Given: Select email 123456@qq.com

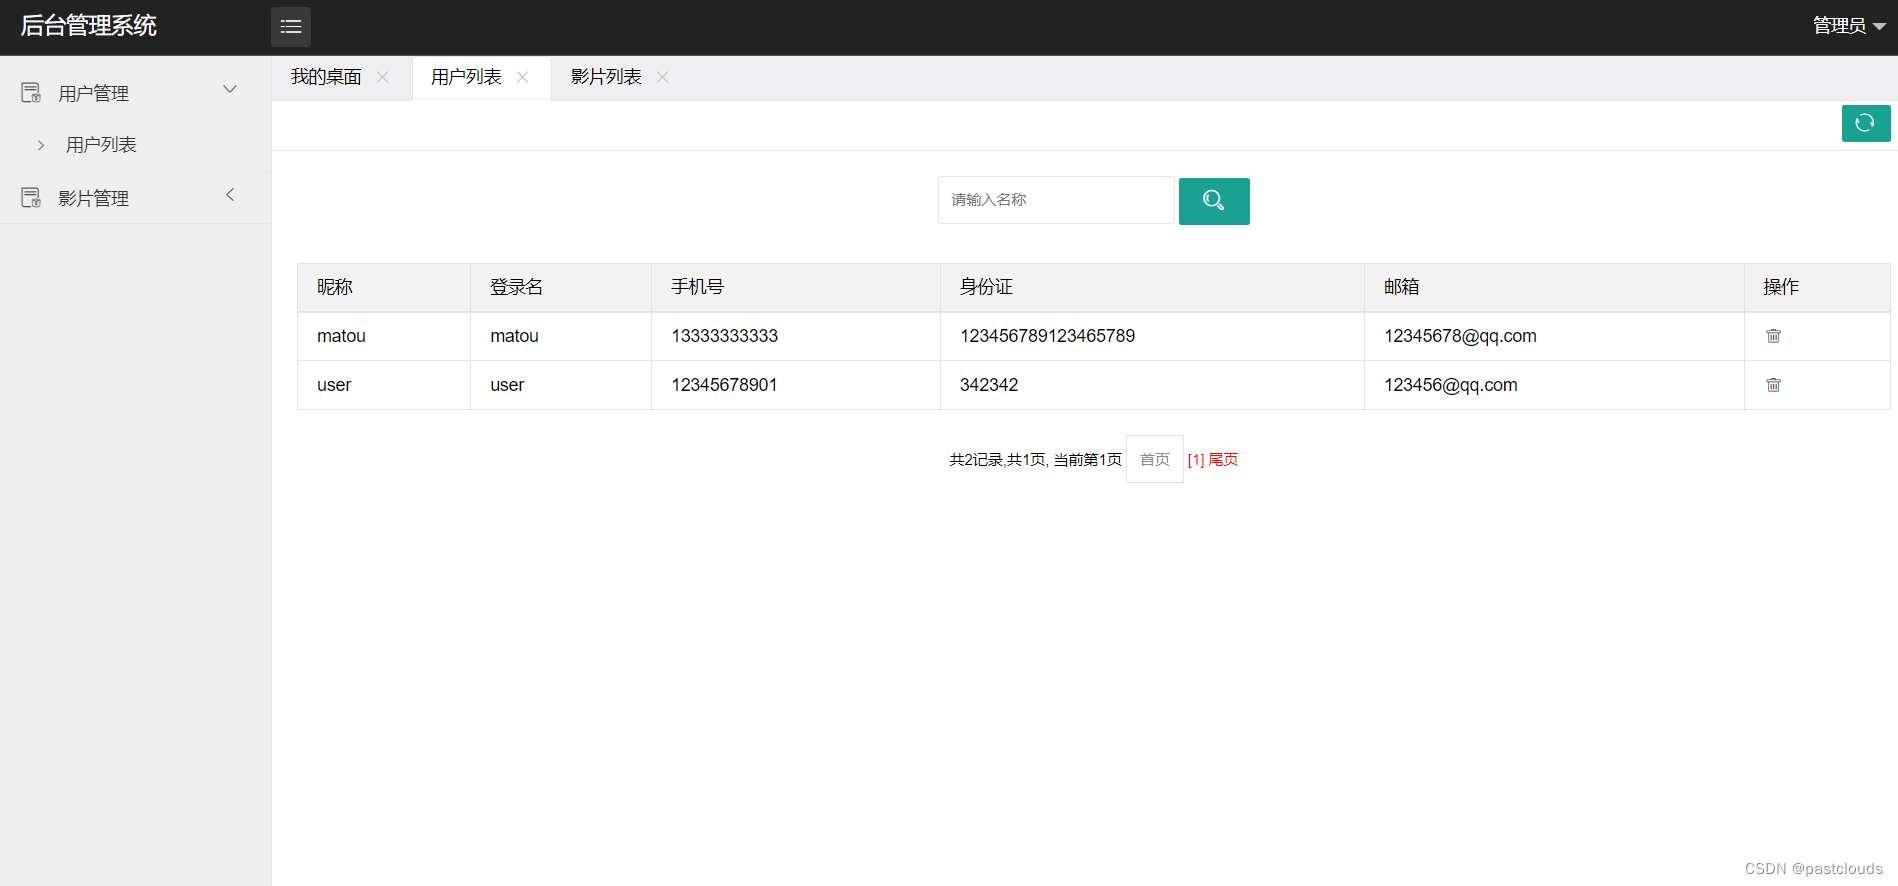Looking at the screenshot, I should pos(1451,385).
